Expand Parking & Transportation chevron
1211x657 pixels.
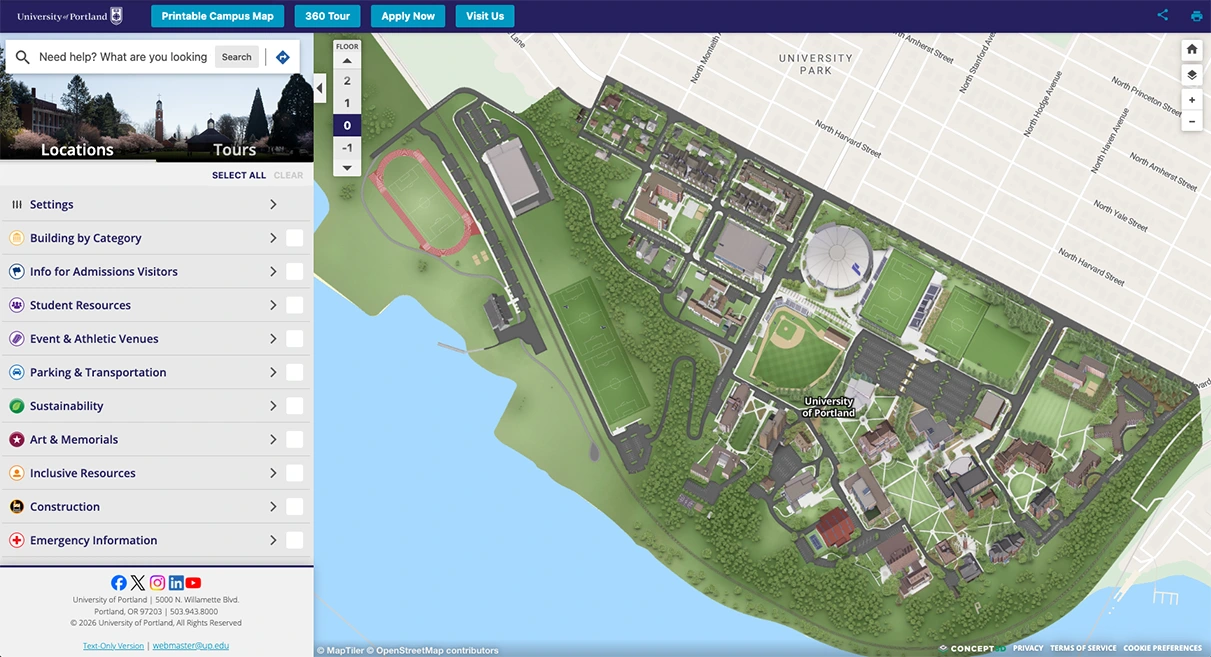coord(273,372)
